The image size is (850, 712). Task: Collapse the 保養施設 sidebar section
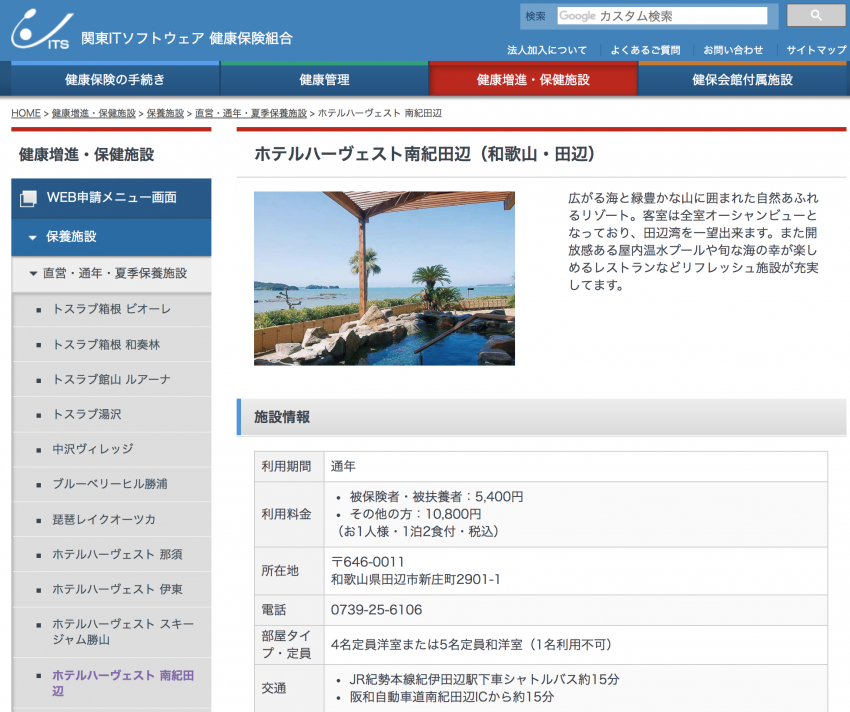coord(33,237)
